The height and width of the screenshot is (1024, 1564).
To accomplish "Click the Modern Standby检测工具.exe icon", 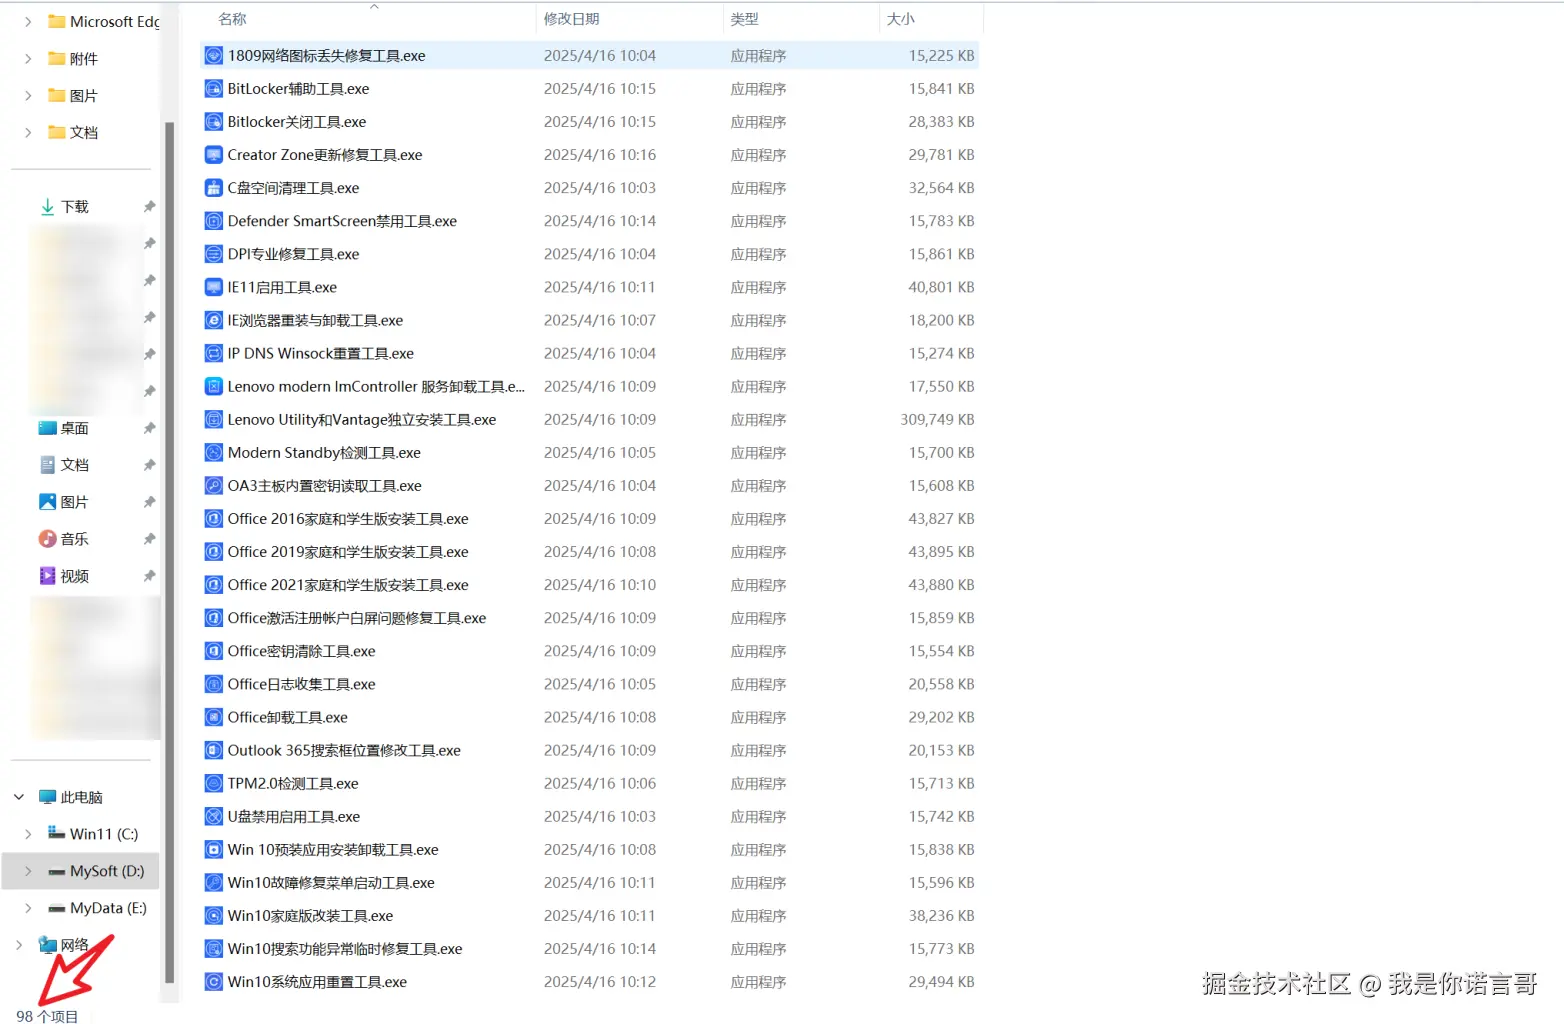I will coord(213,452).
